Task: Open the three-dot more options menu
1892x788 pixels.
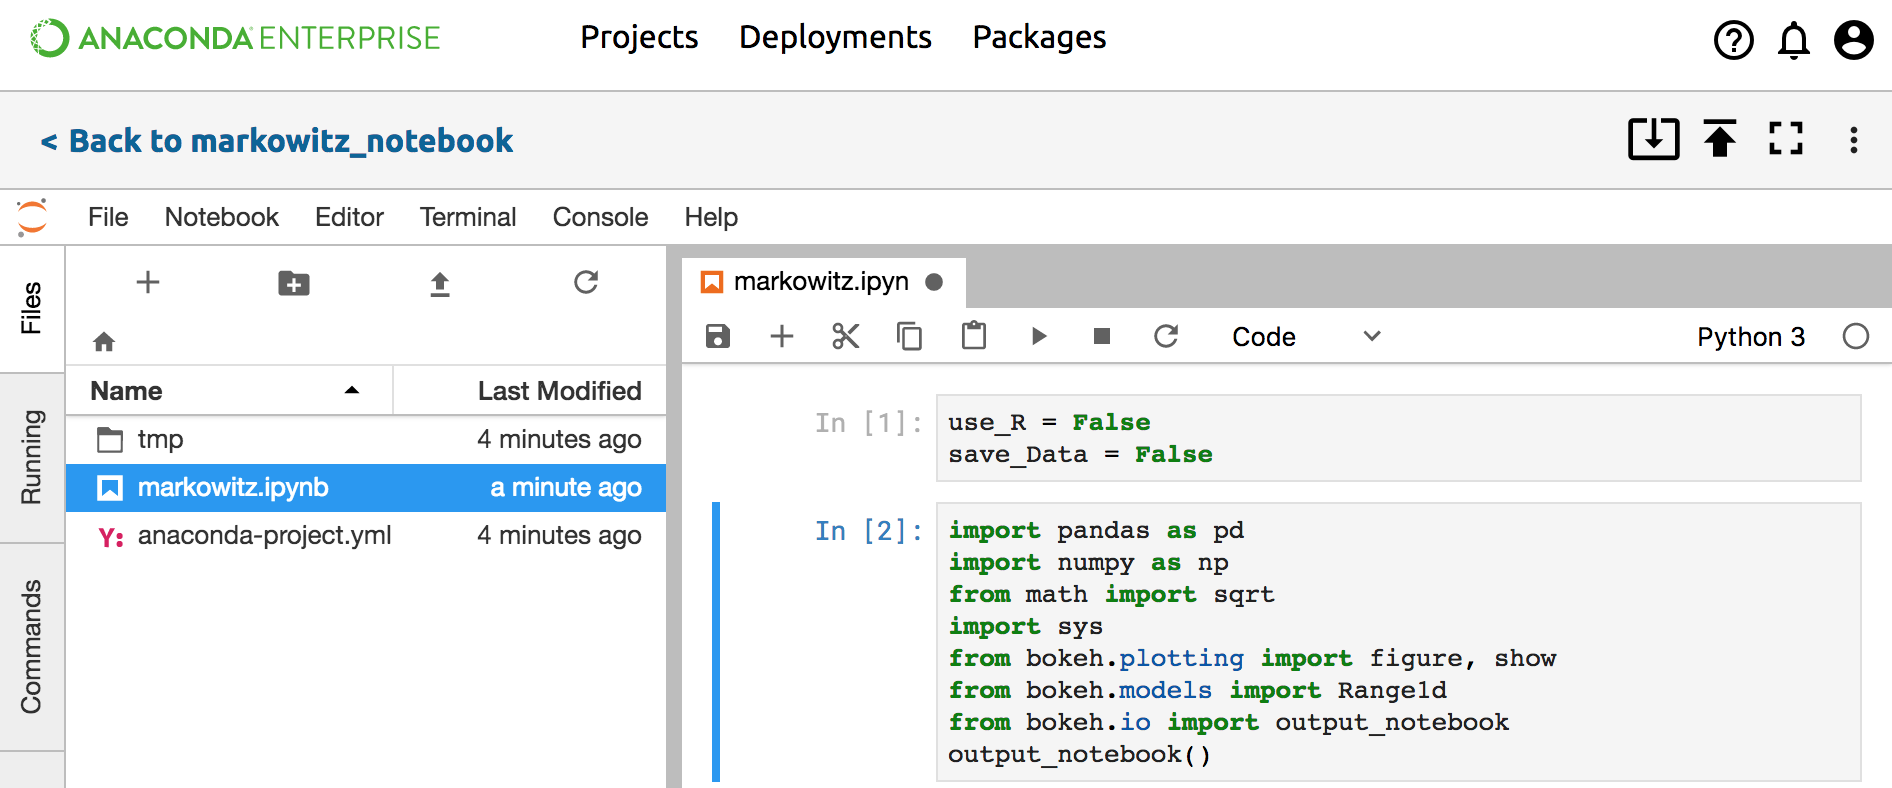Action: [1853, 140]
